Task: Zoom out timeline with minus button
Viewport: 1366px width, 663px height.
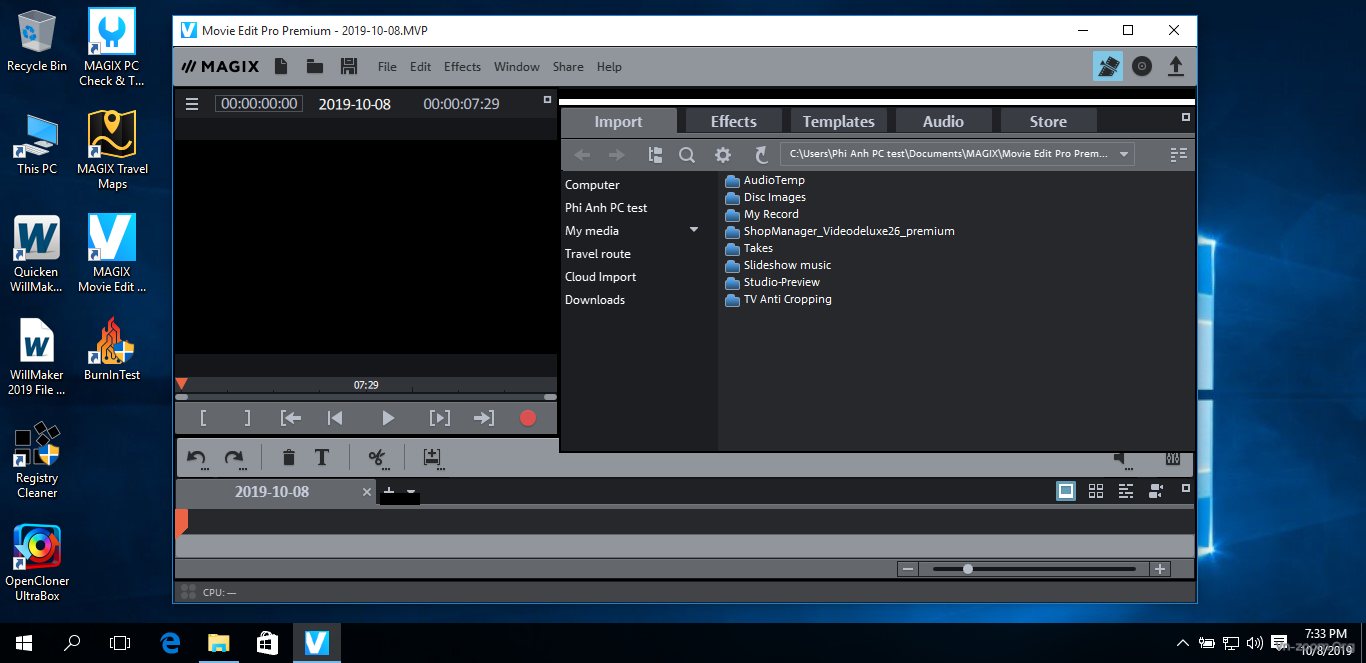Action: 908,569
